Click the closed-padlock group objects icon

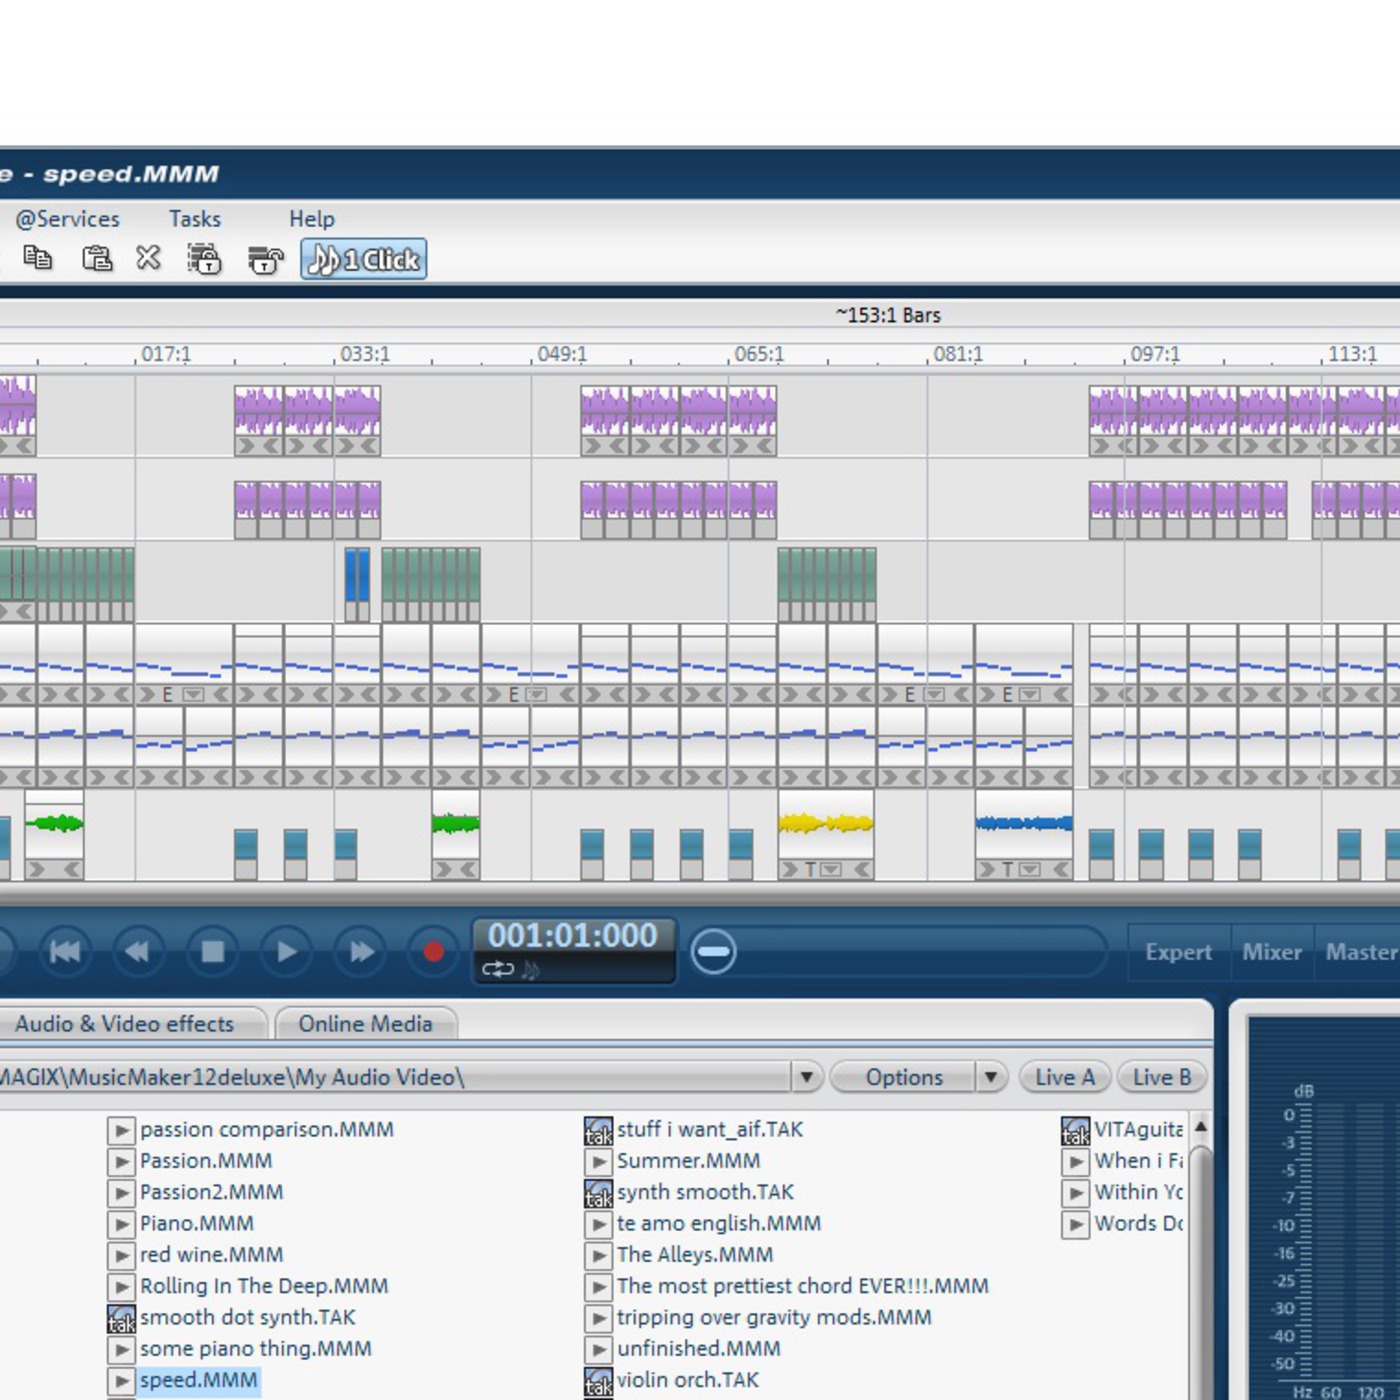pos(205,260)
